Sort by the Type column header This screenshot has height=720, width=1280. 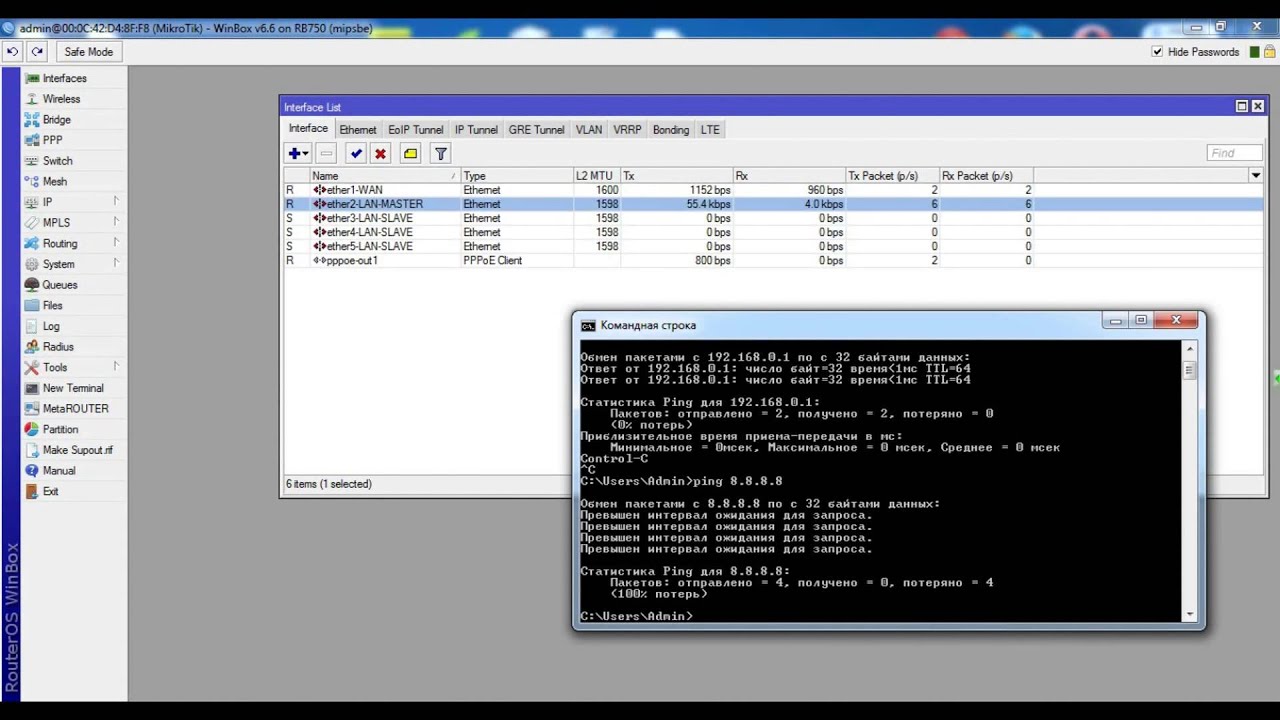click(x=516, y=176)
